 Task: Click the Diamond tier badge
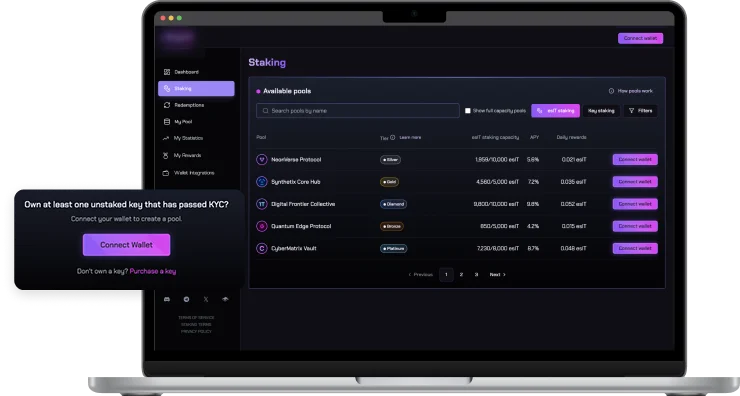394,204
